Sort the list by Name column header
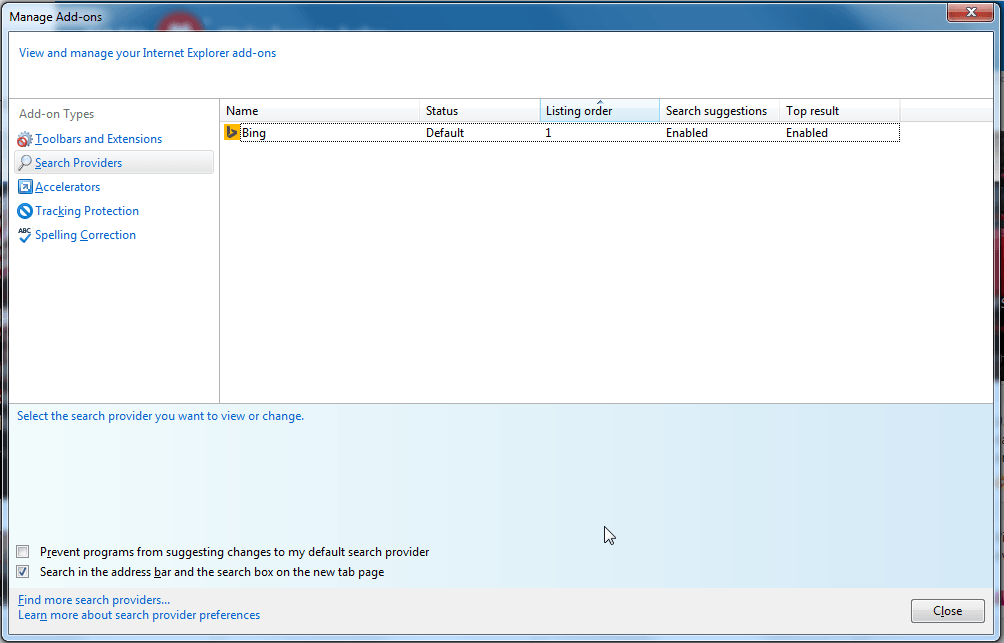 click(x=320, y=111)
